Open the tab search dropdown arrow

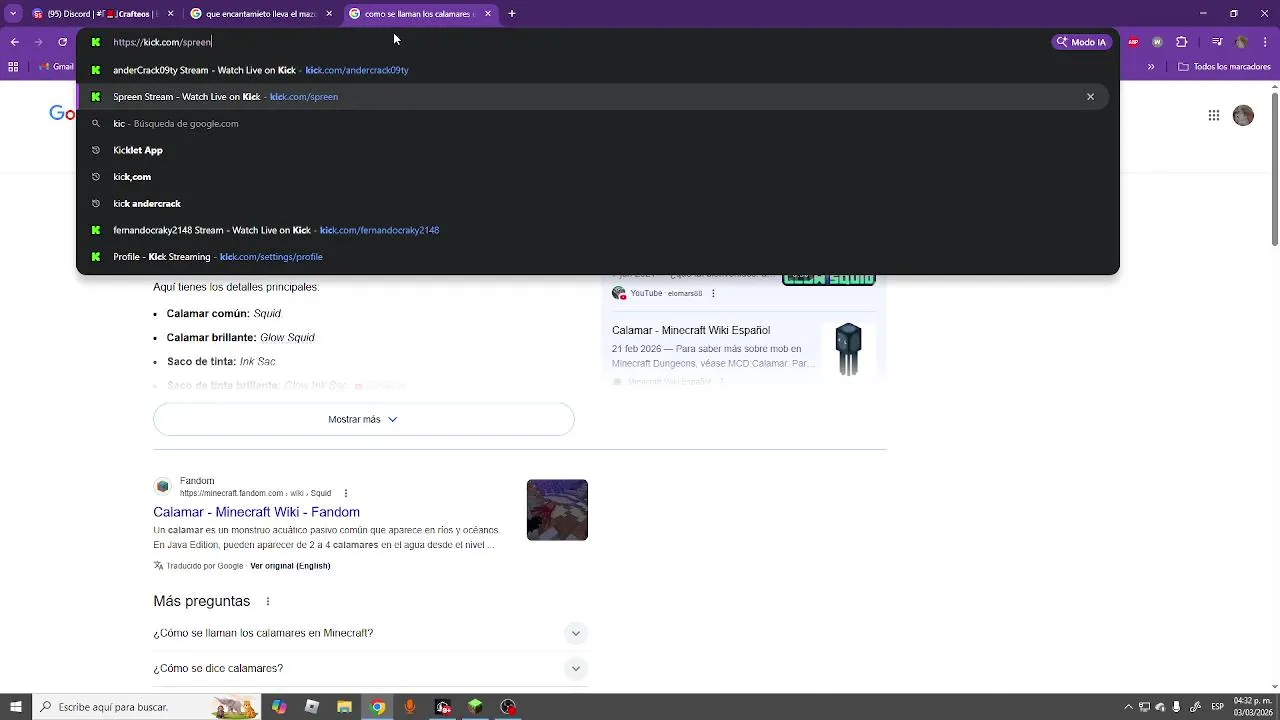click(13, 14)
